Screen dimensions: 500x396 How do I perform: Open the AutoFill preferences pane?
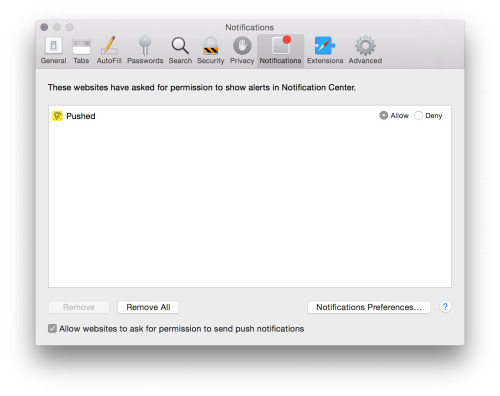pos(109,50)
